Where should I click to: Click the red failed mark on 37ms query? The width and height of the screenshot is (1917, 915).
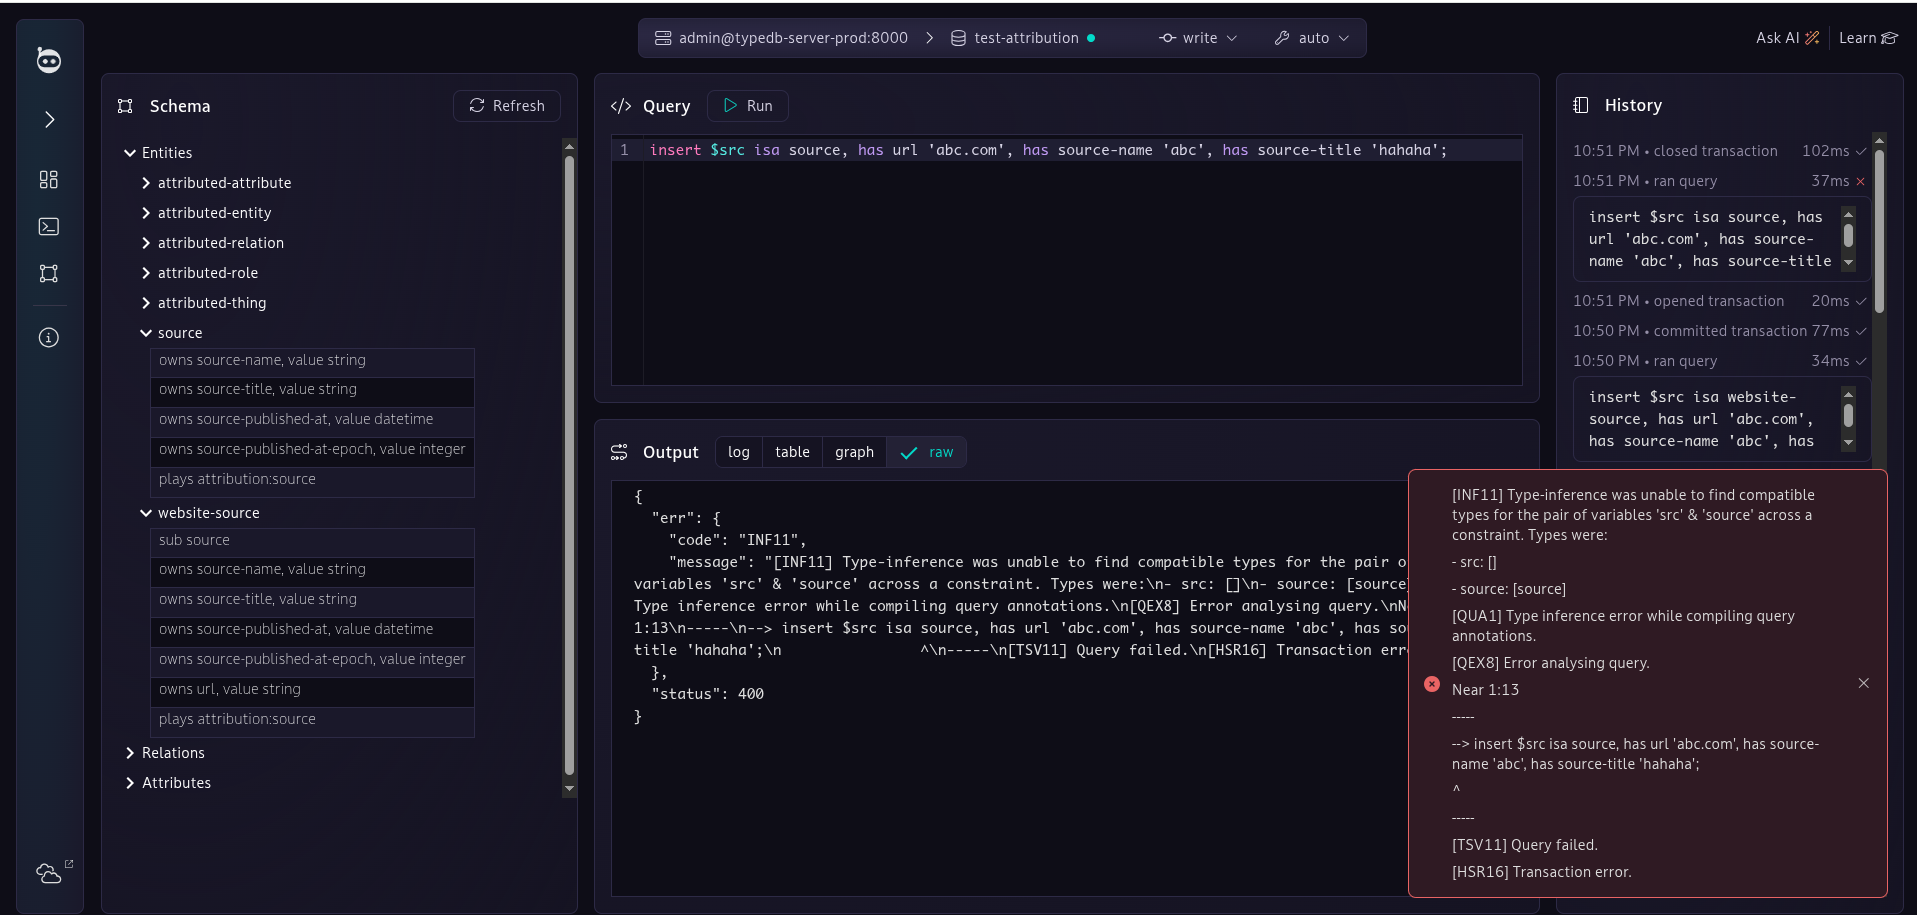(1860, 181)
